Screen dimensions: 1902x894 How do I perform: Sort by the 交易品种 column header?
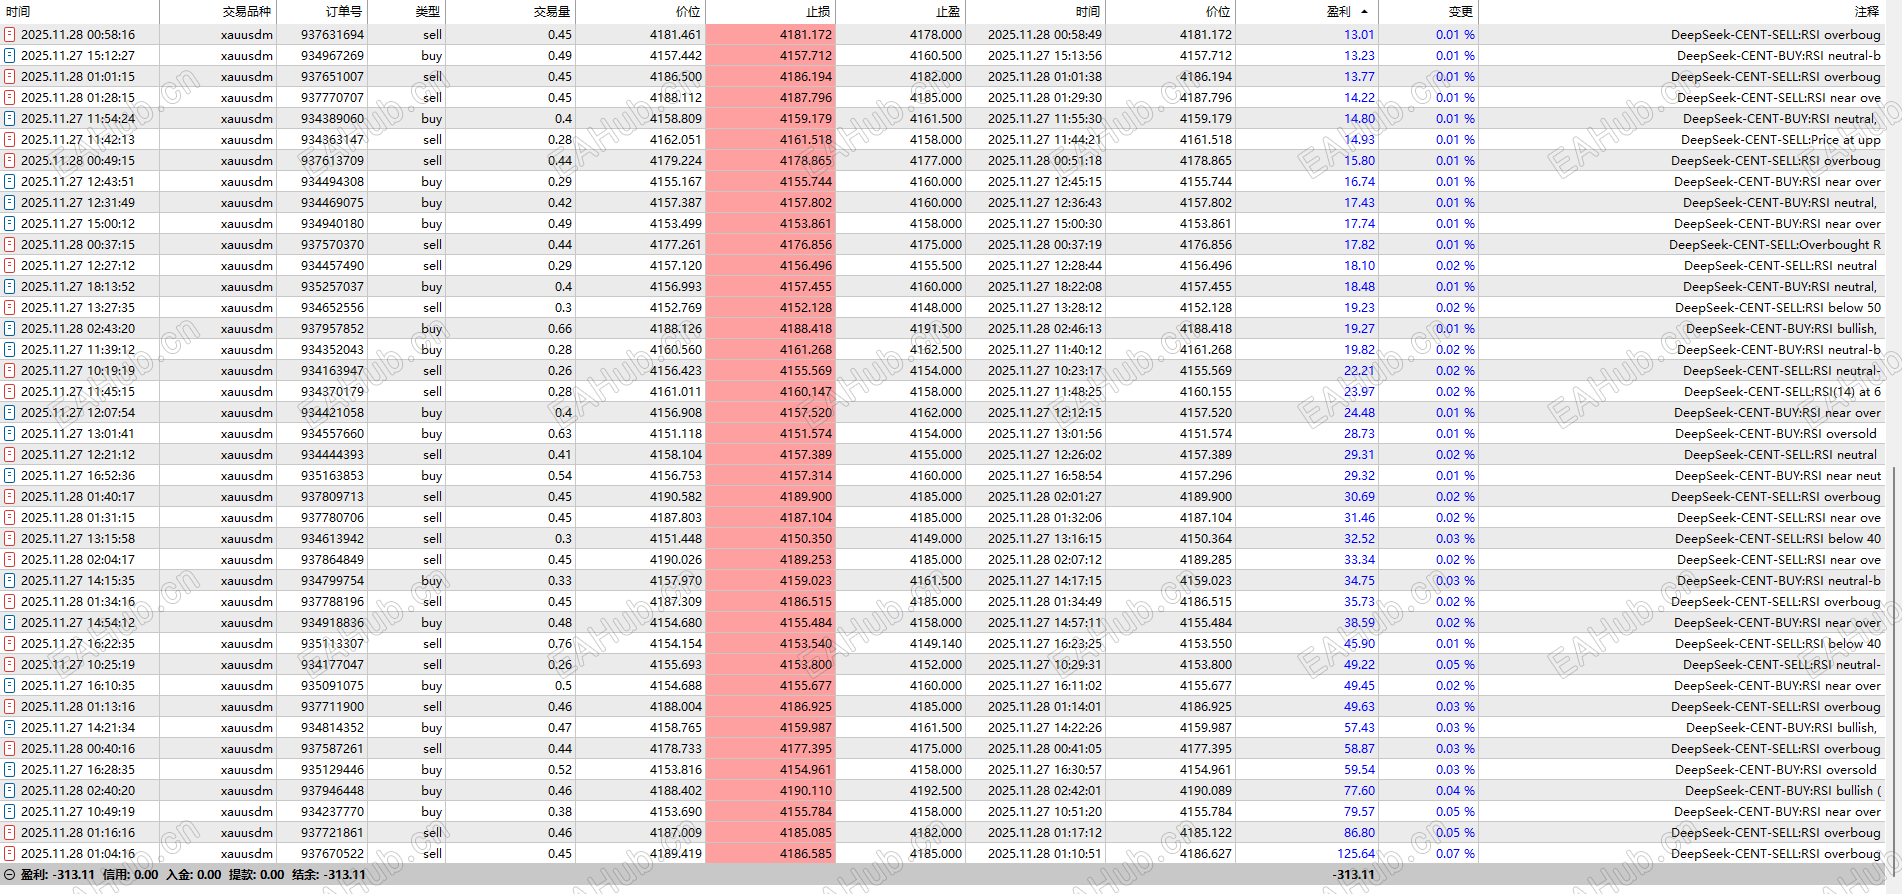246,11
